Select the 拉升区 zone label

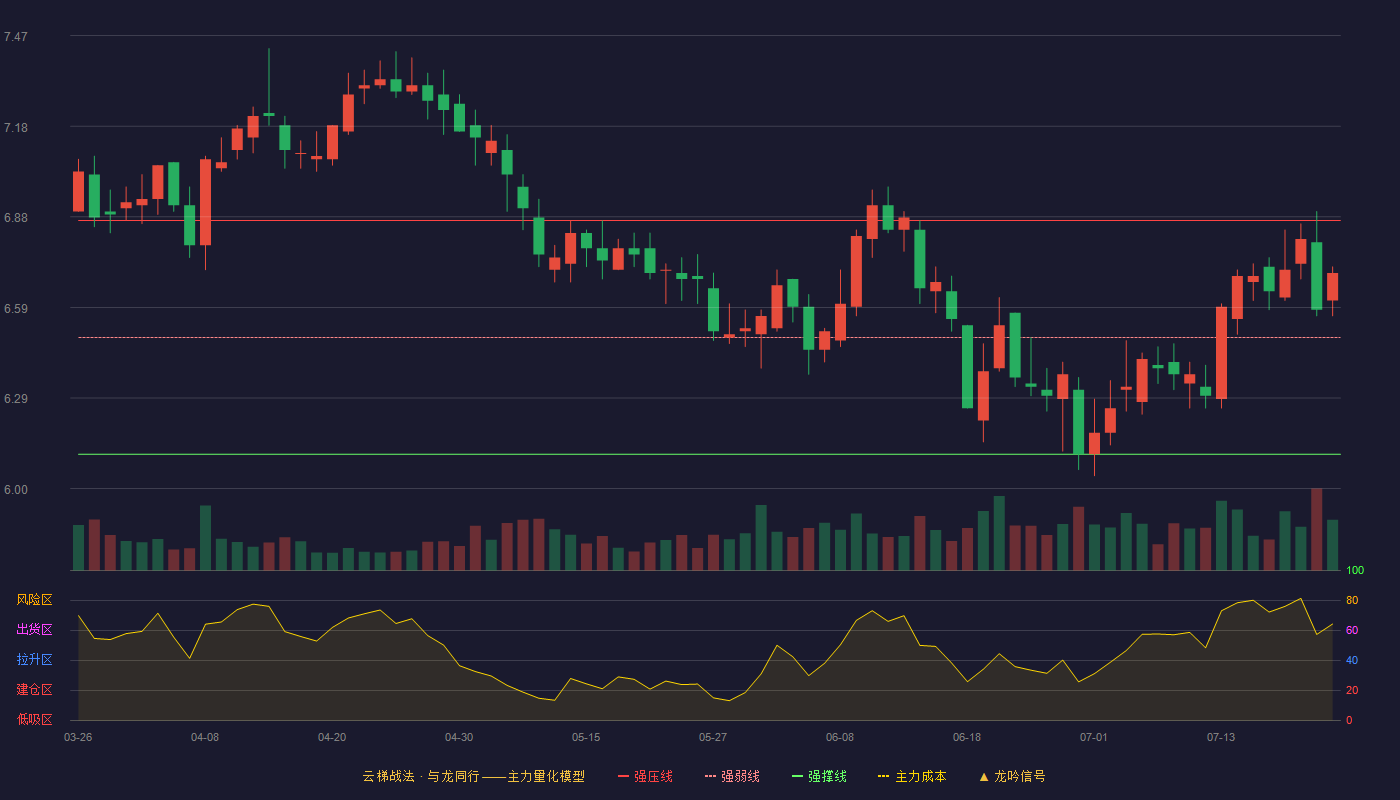[x=34, y=660]
